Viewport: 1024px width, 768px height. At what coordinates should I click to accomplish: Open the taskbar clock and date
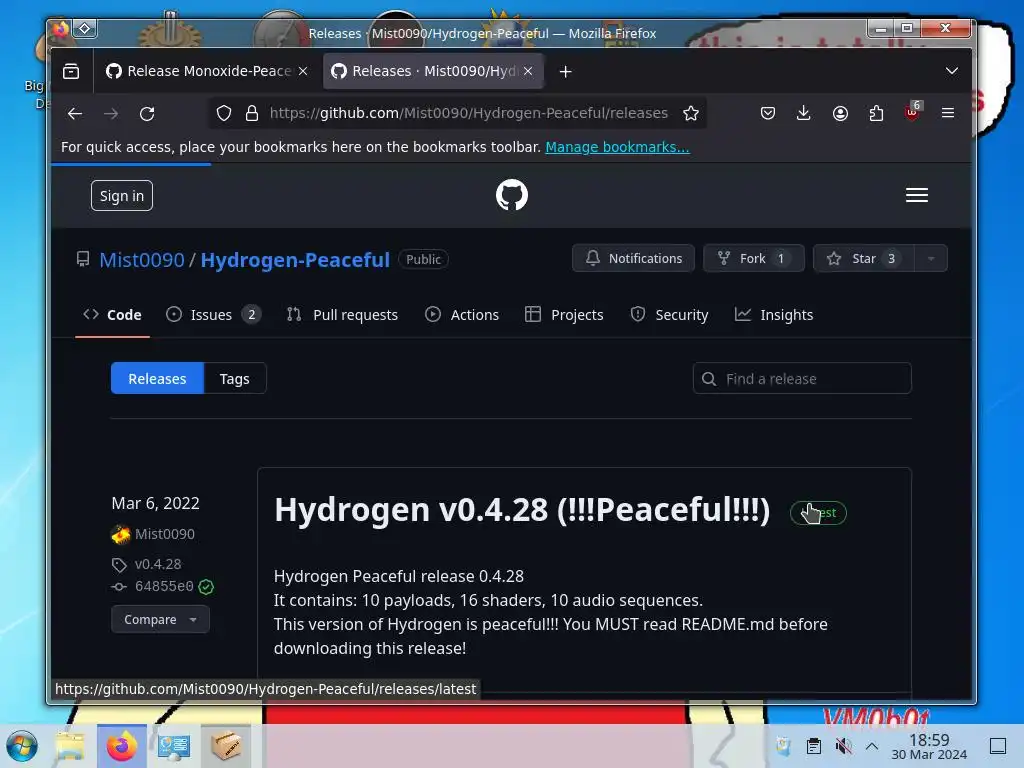coord(929,746)
